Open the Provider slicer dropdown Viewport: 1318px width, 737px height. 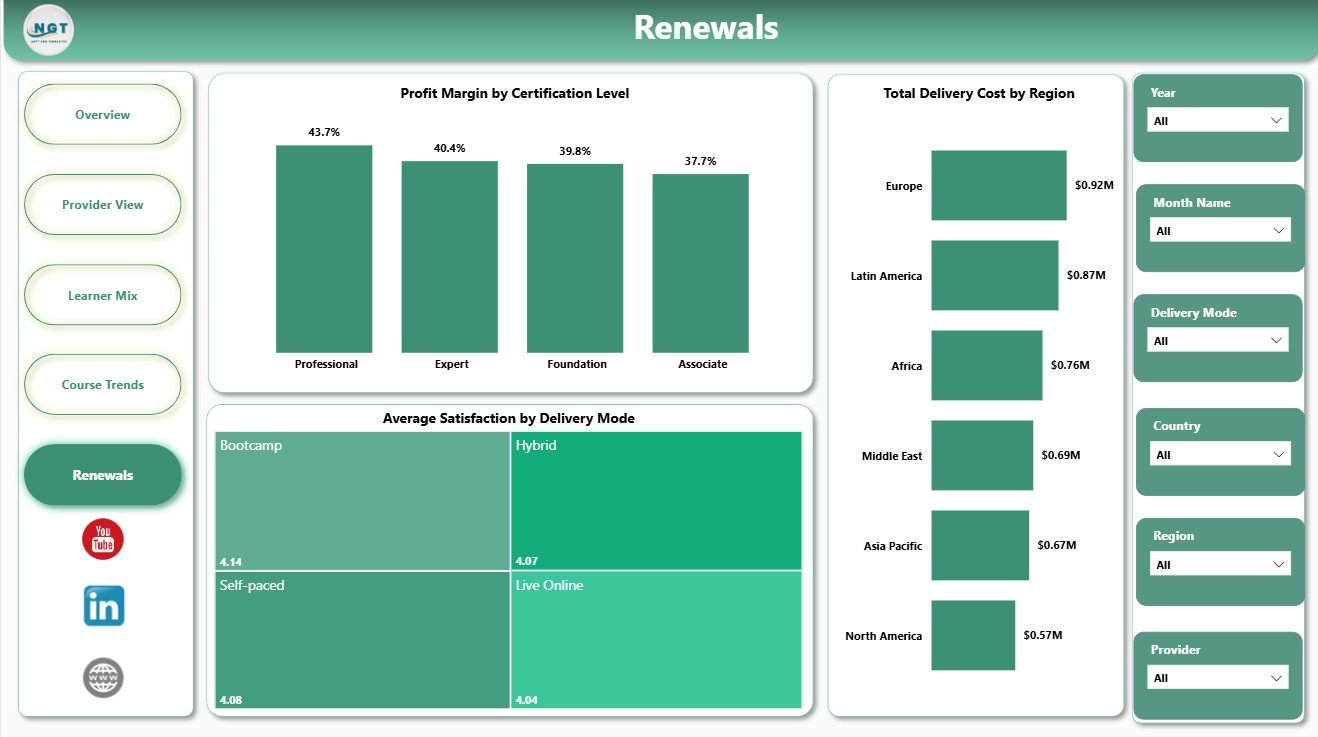1217,677
